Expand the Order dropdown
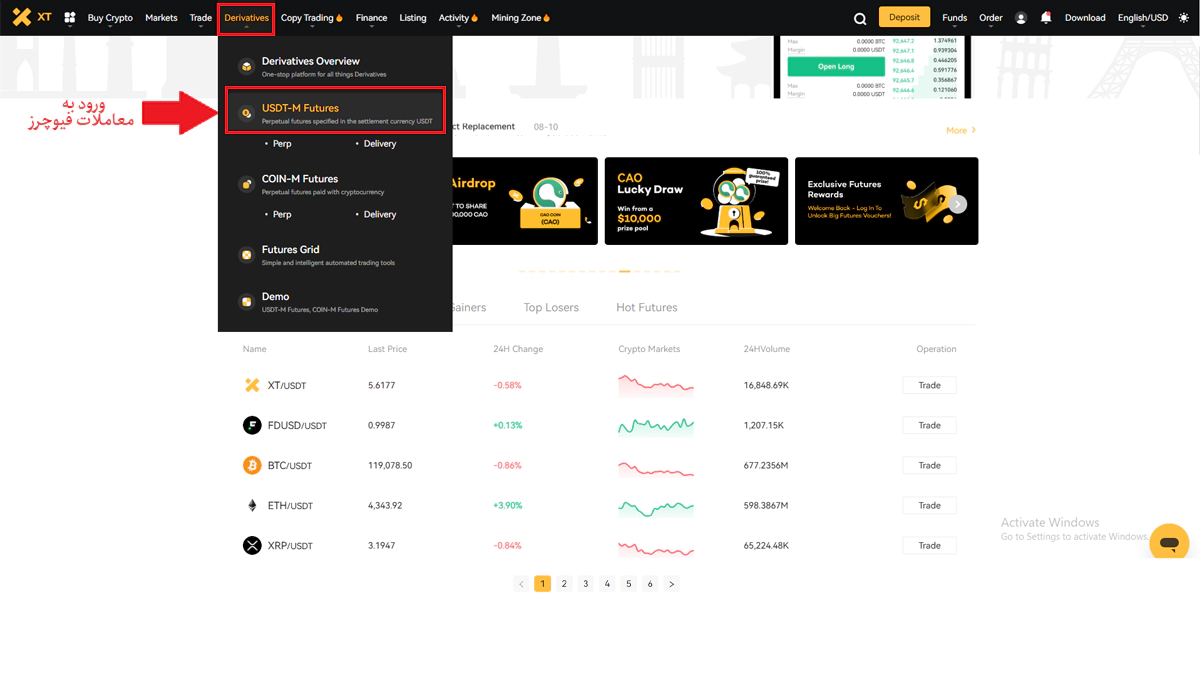Screen dimensions: 1200x675 click(991, 18)
